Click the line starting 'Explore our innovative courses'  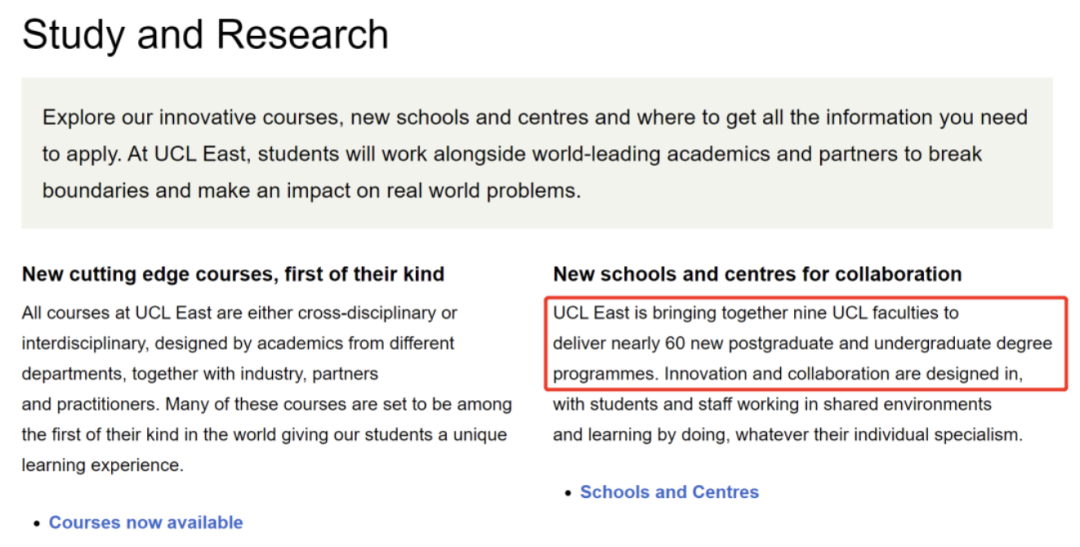pyautogui.click(x=534, y=117)
